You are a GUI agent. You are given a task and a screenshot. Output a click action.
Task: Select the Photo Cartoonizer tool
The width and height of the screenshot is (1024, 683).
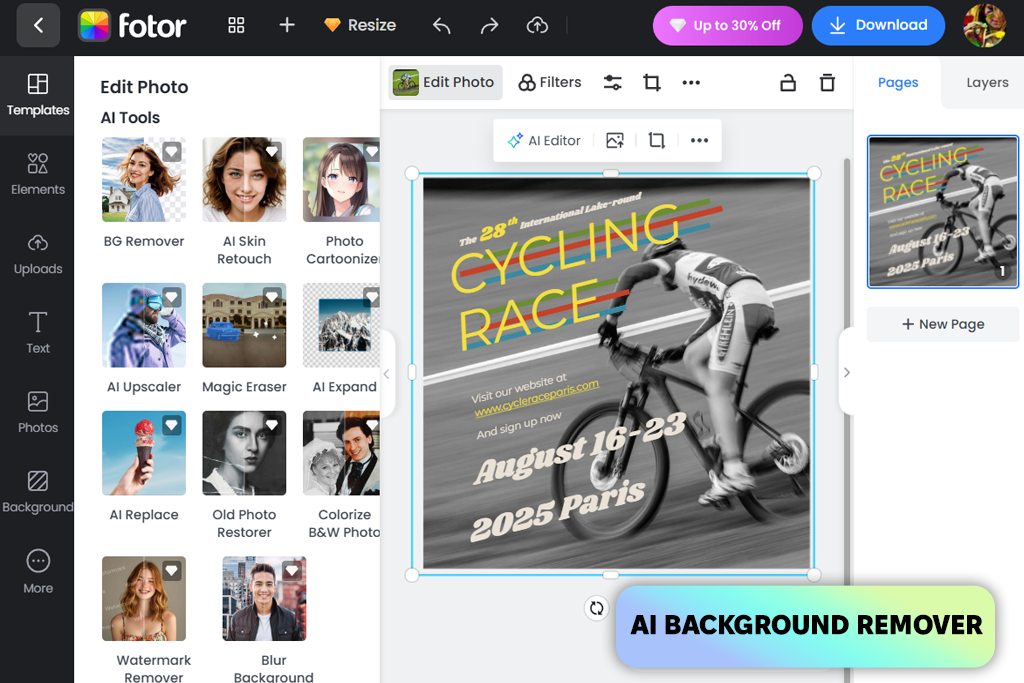(x=342, y=201)
